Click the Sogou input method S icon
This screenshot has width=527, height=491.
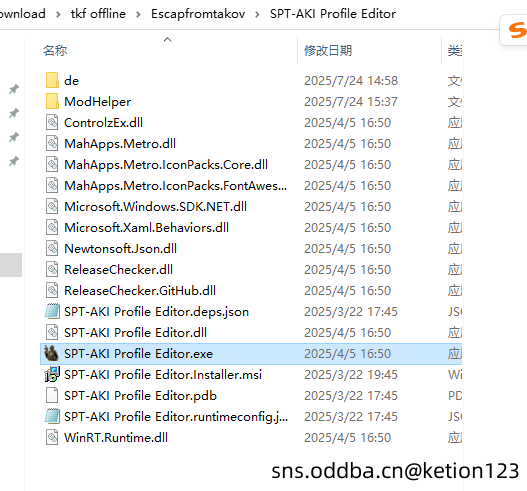point(517,30)
